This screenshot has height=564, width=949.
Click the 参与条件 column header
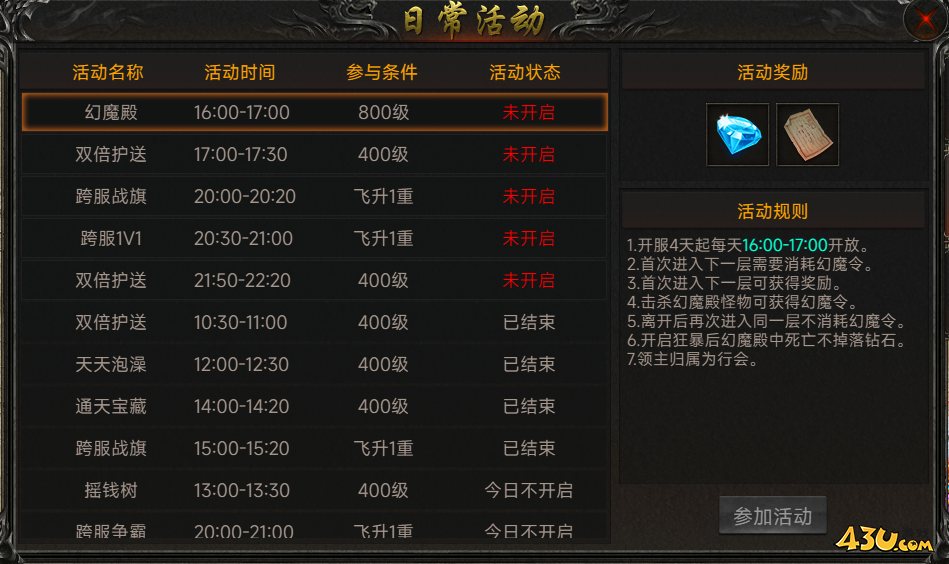pyautogui.click(x=382, y=73)
